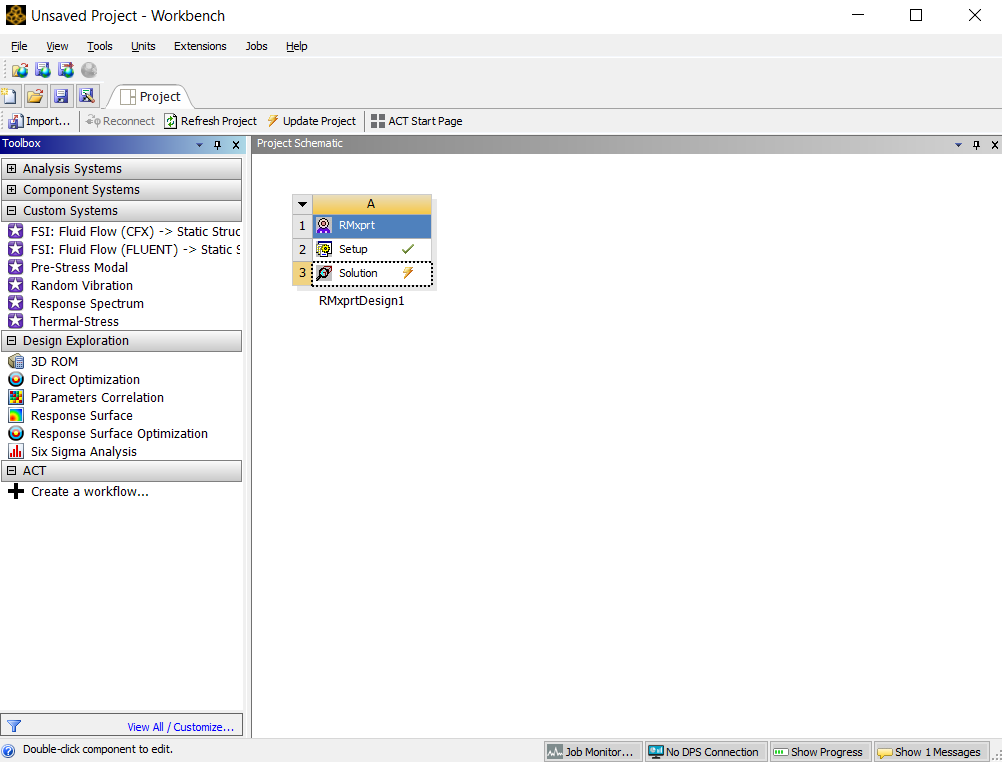Open Job Monitor... in status bar
Screen dimensions: 1002x762
pyautogui.click(x=592, y=752)
